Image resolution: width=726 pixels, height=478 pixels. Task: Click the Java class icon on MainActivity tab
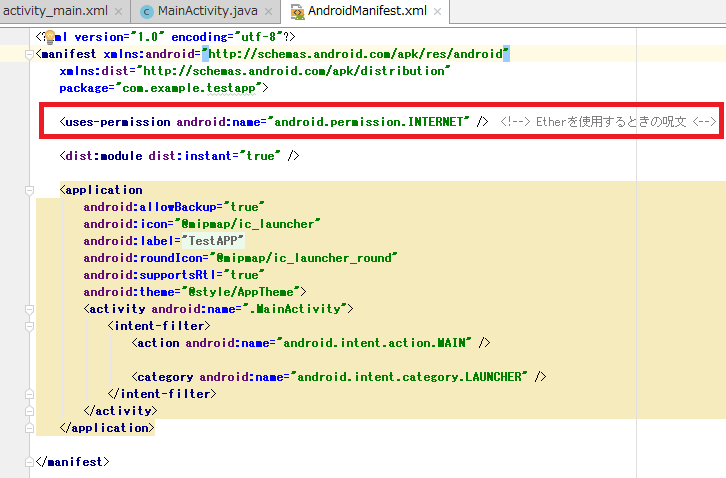[x=147, y=12]
